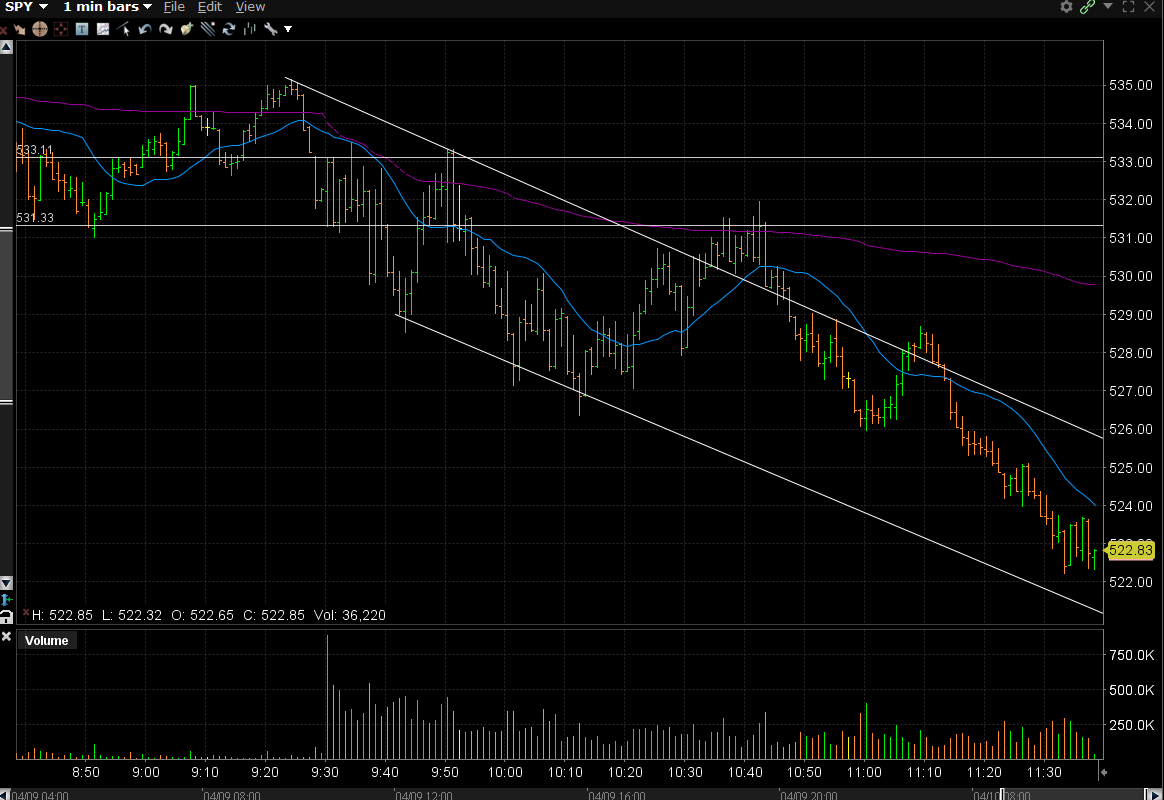
Task: Click the Volume study label
Action: [46, 640]
